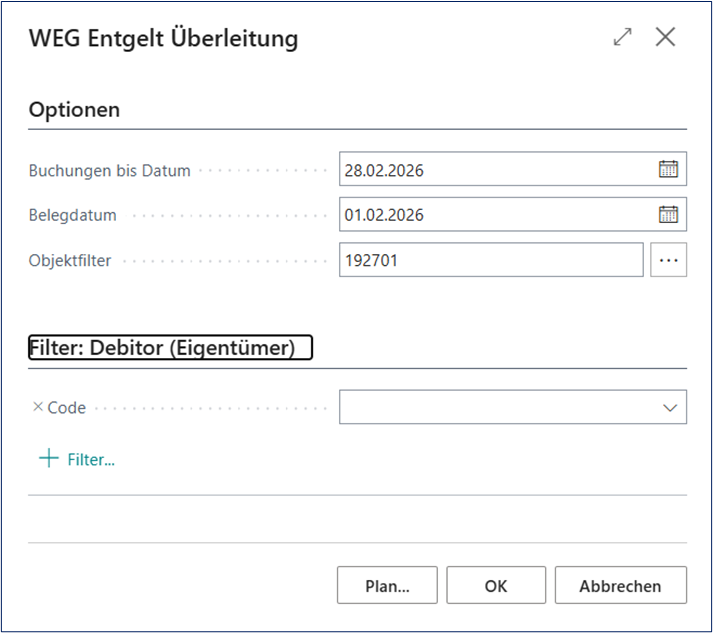Click the Plan... button
Viewport: 713px width, 633px height.
[387, 586]
